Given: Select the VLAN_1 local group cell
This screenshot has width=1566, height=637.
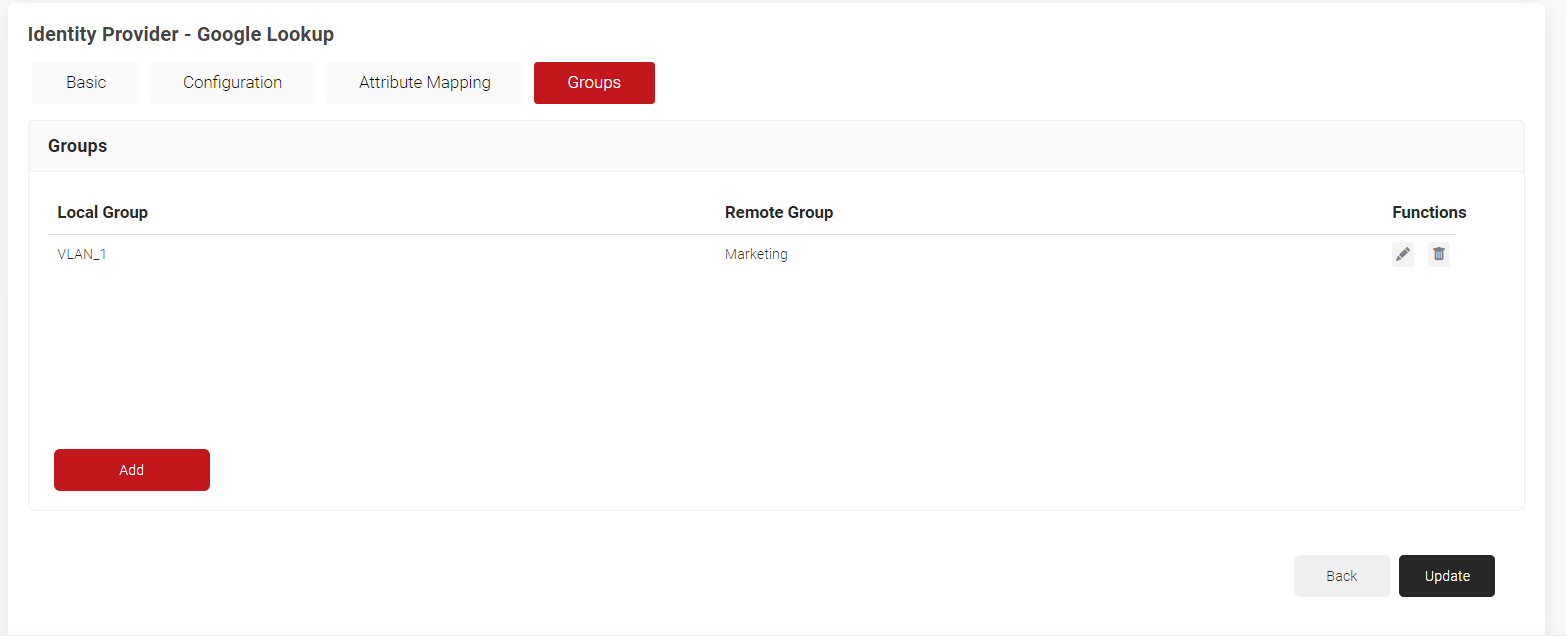Looking at the screenshot, I should (82, 254).
